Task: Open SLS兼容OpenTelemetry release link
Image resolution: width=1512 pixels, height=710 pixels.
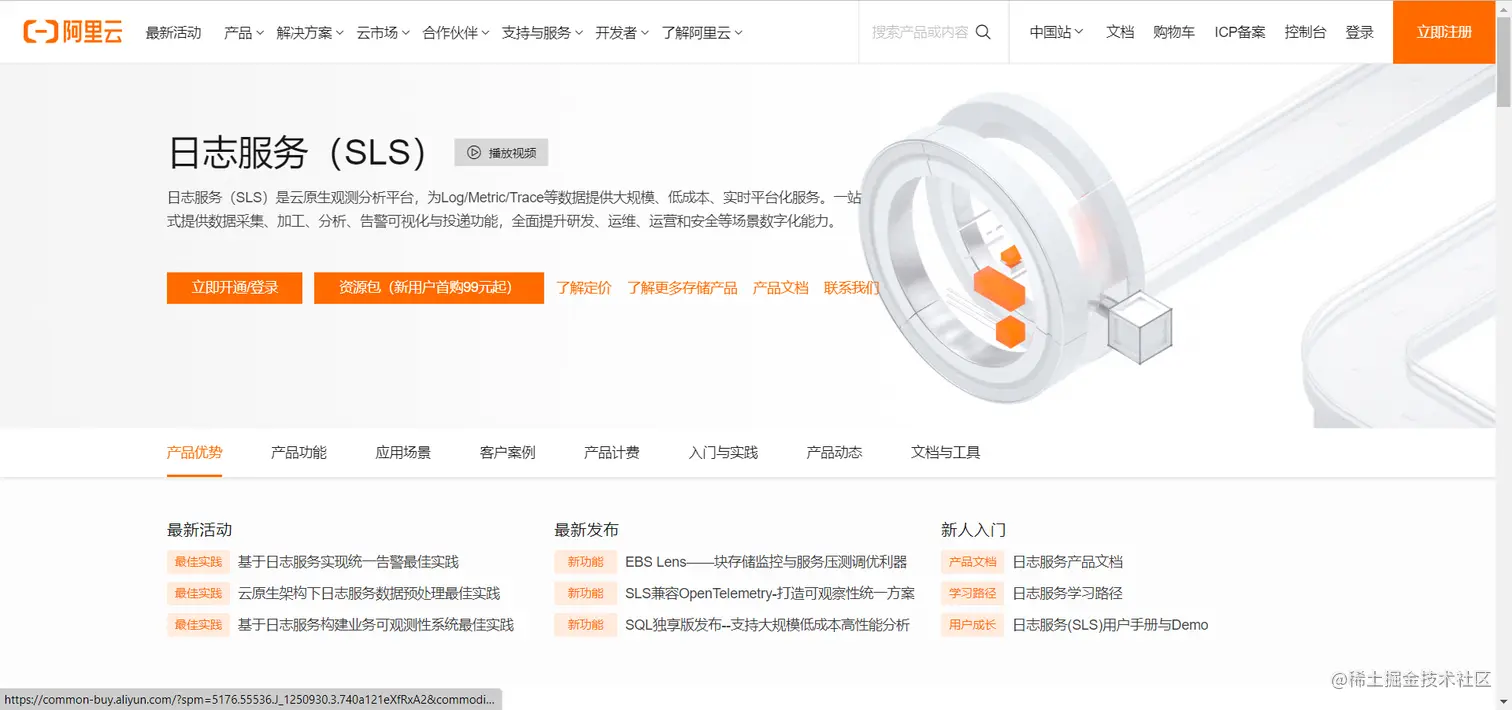Action: click(770, 593)
